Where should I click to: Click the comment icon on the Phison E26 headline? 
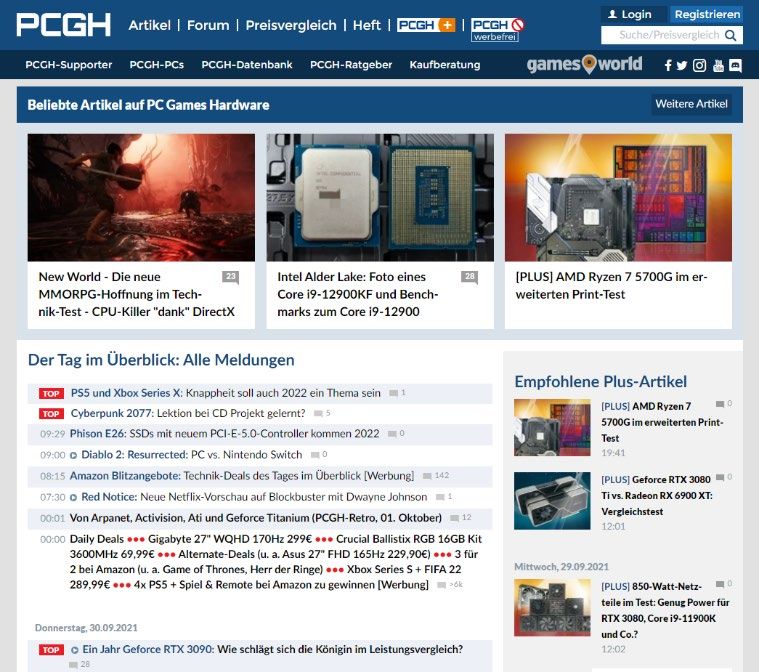392,434
